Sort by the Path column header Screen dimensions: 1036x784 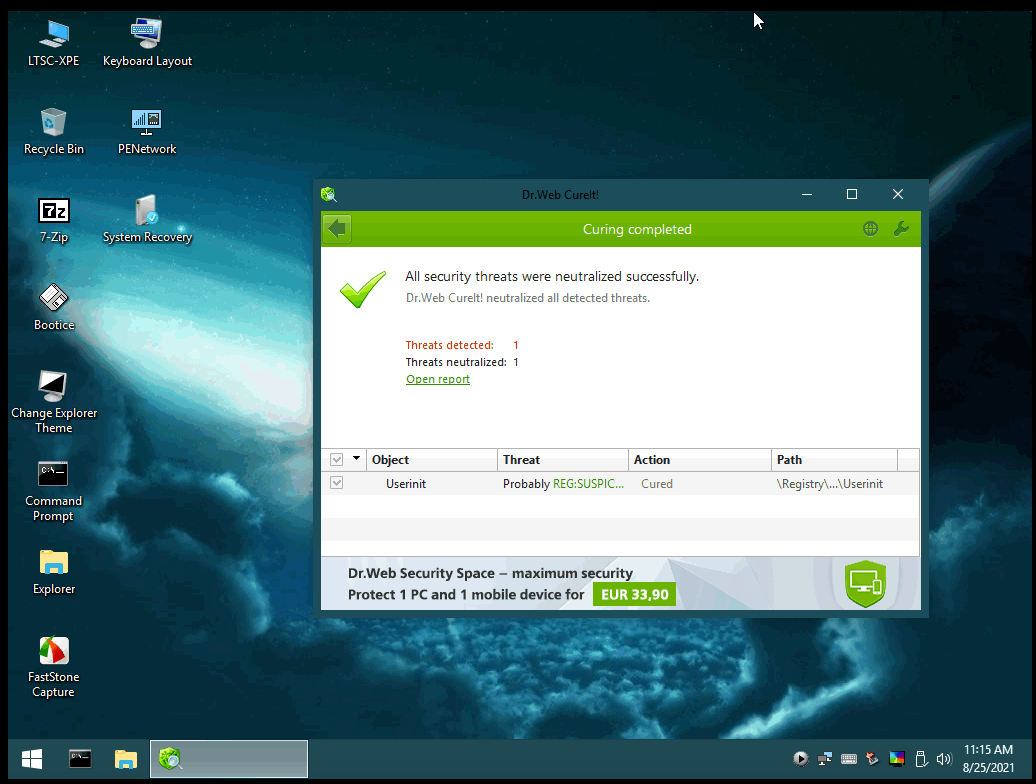click(x=834, y=460)
